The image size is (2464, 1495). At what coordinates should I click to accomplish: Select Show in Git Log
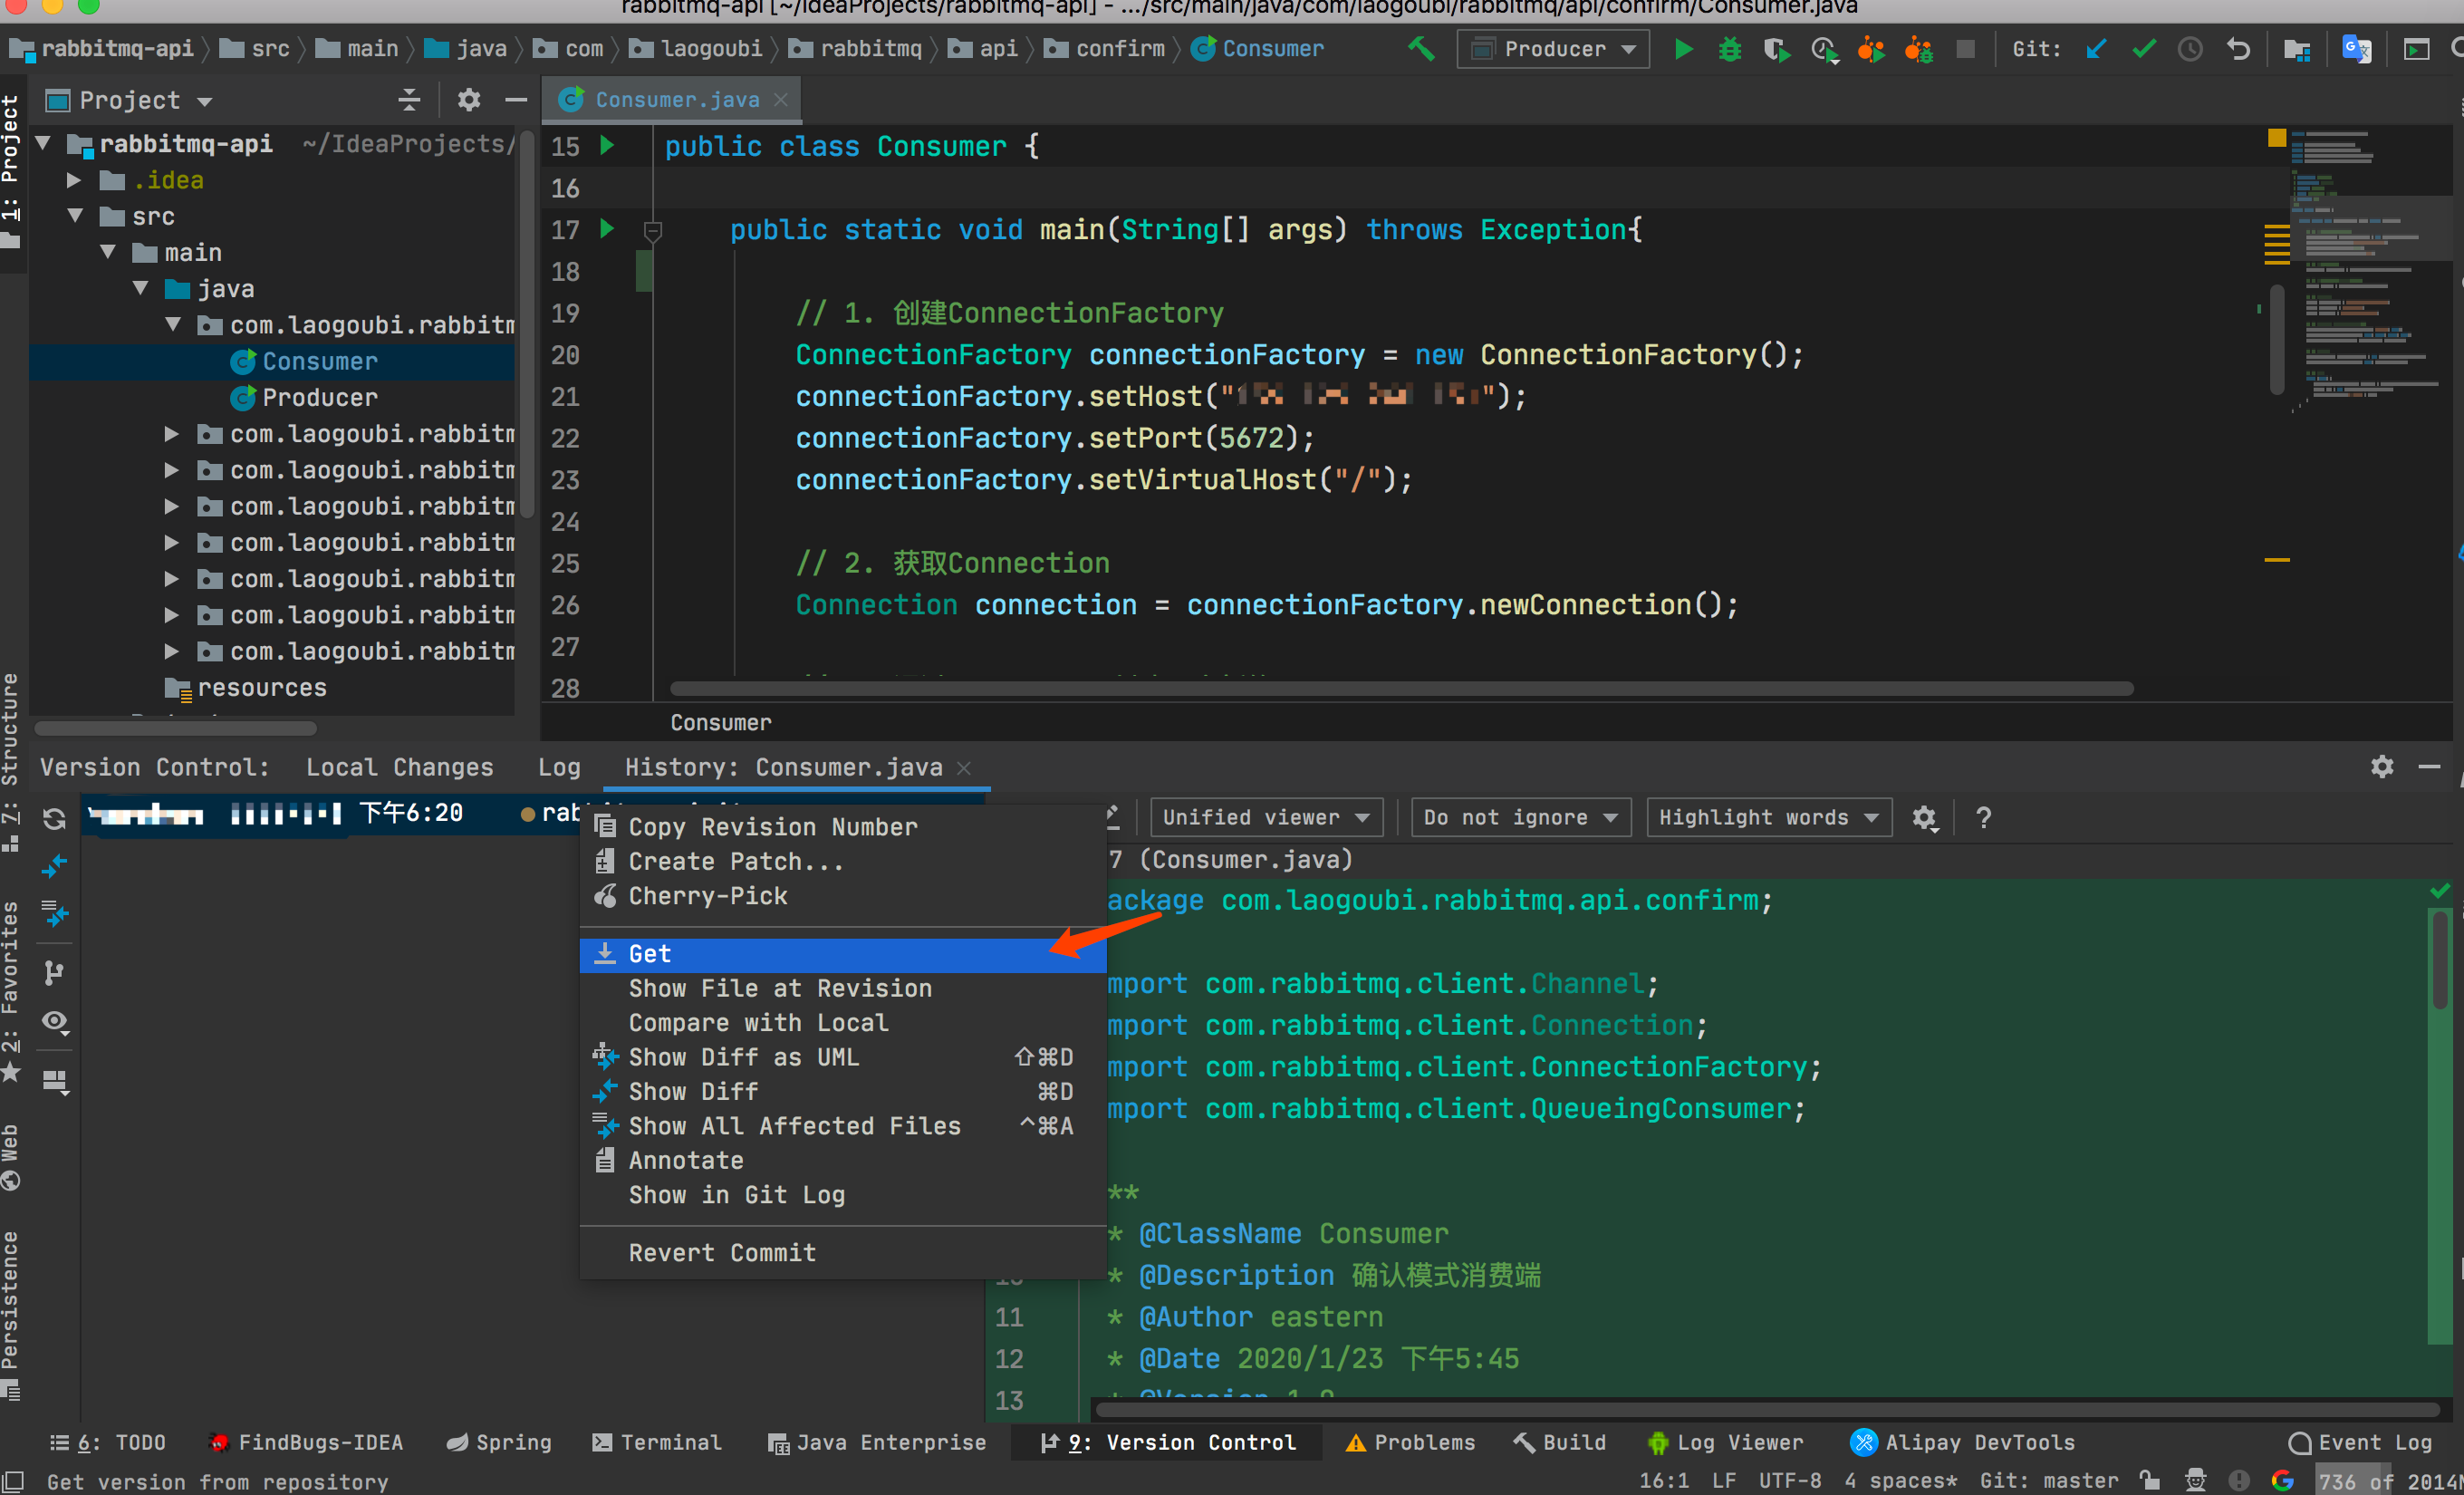[843, 1195]
